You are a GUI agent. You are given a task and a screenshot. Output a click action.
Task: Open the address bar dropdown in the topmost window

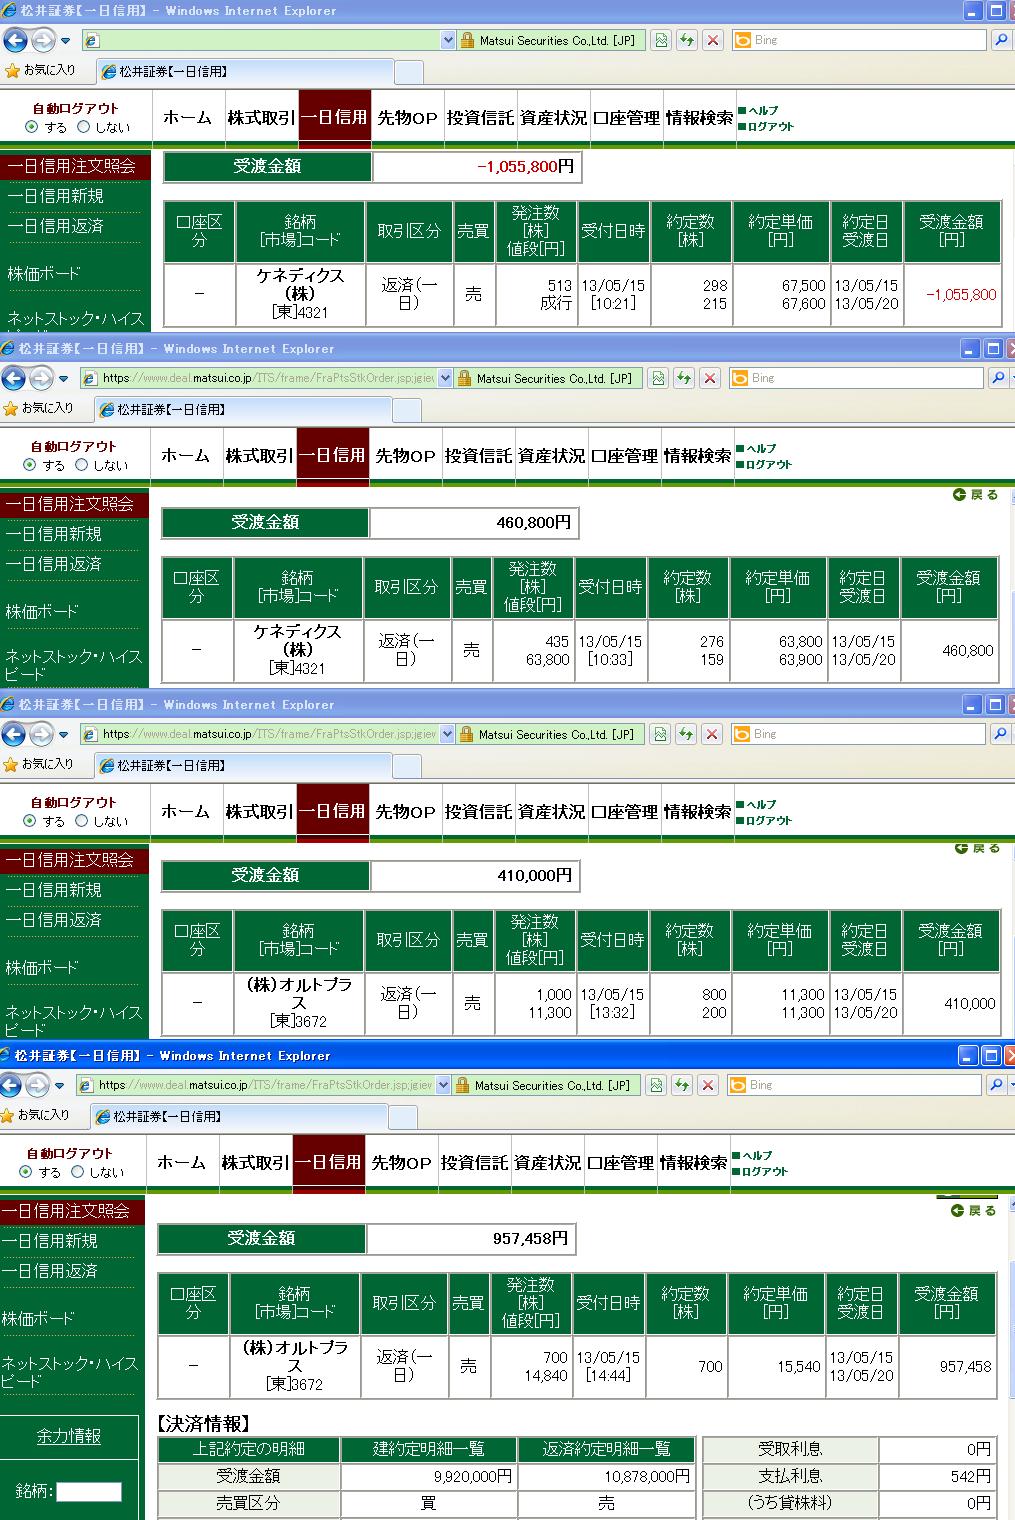(448, 41)
